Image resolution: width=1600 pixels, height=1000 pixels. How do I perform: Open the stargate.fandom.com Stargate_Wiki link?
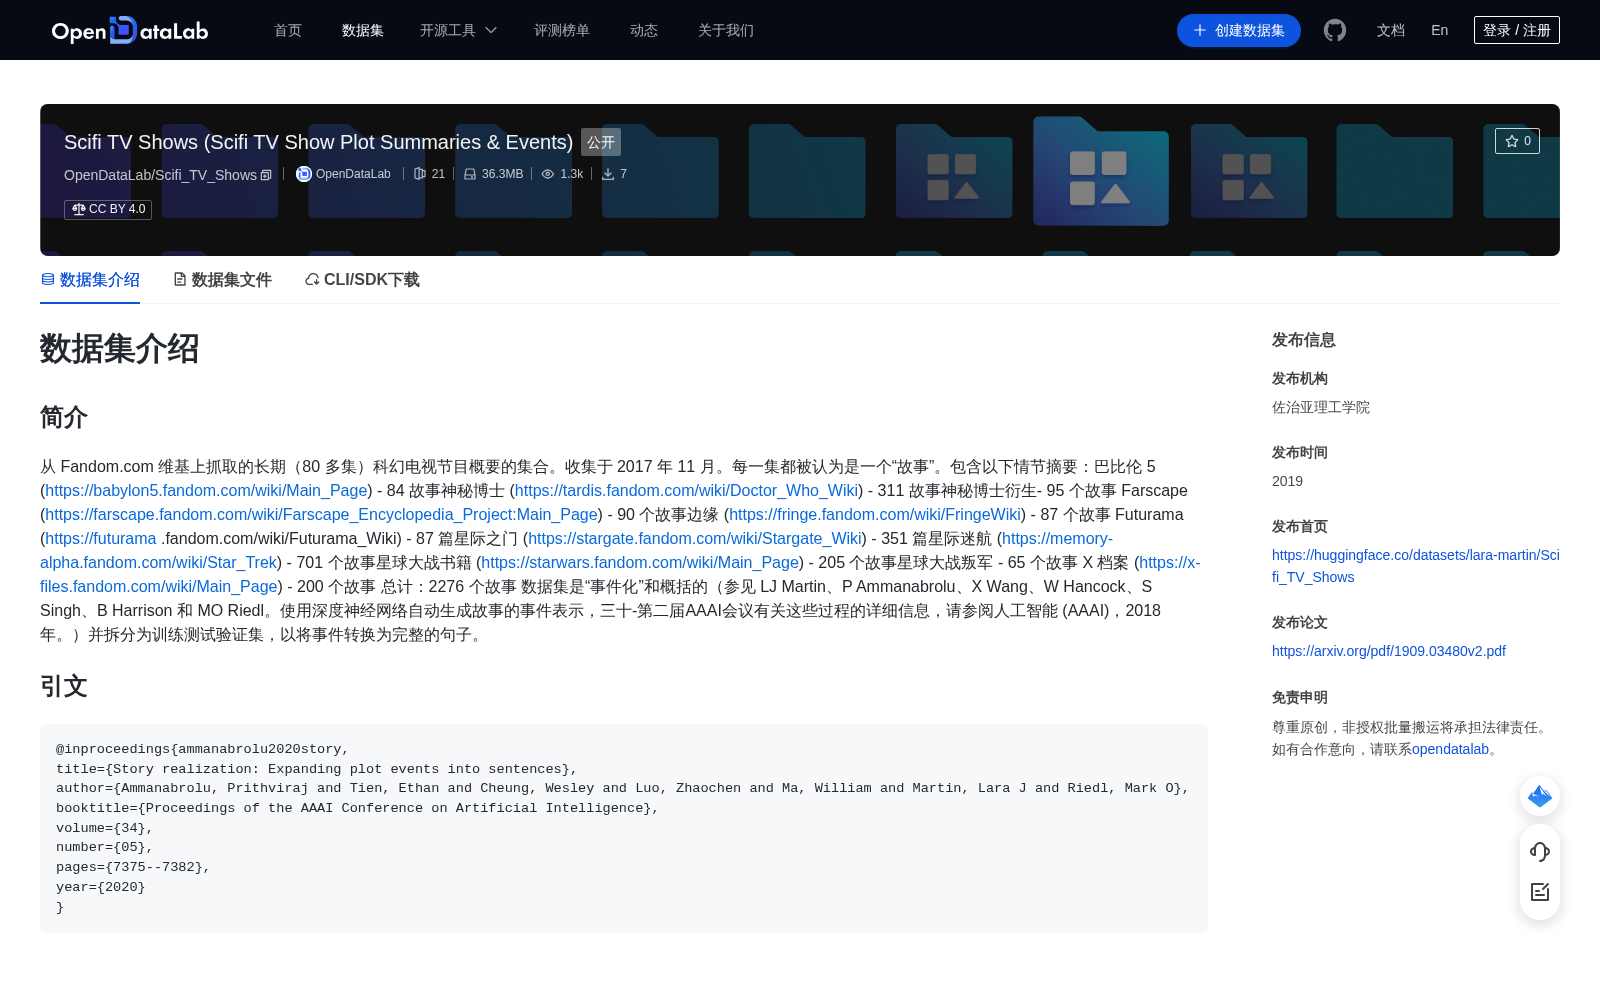pos(695,538)
